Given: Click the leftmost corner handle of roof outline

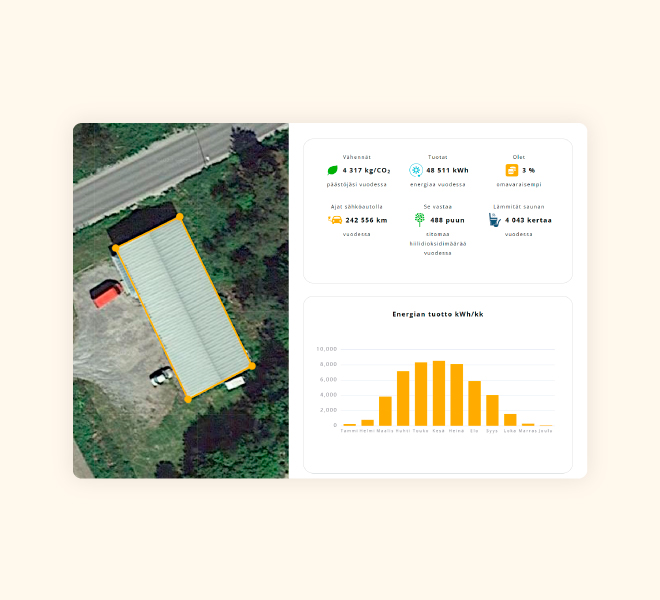Looking at the screenshot, I should click(116, 246).
